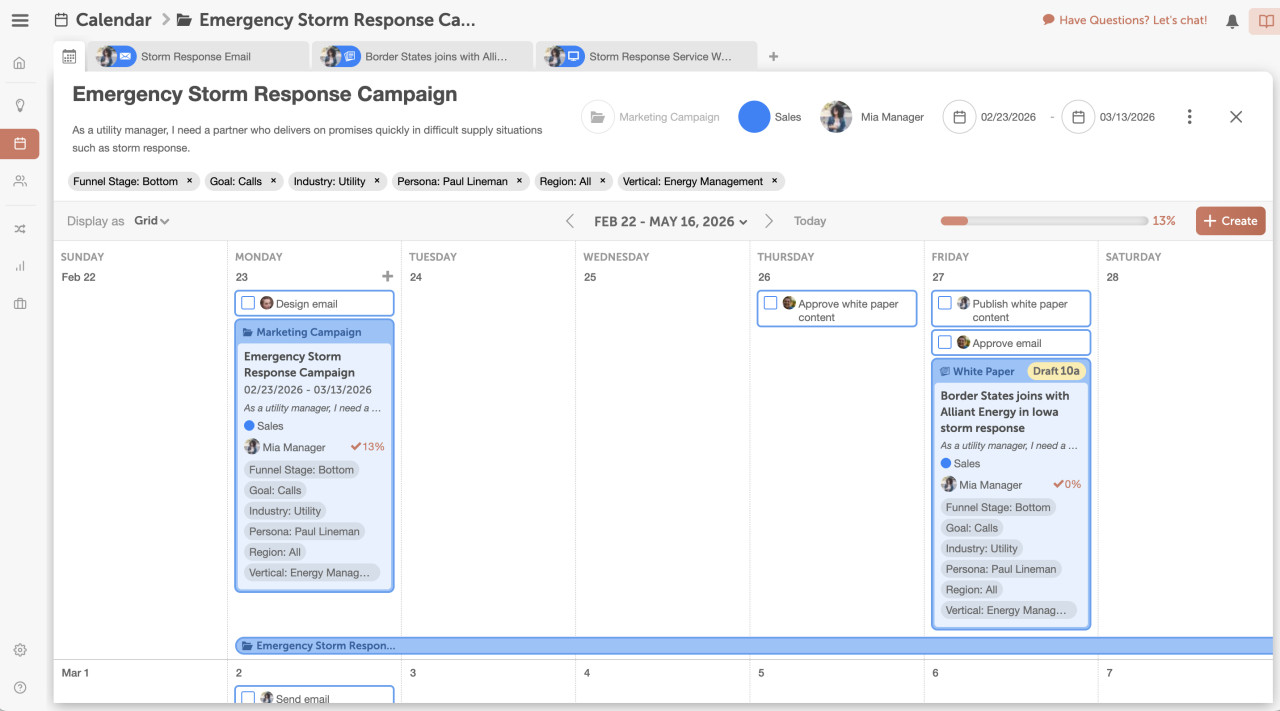Select the 02/23/2026 start date field
Image resolution: width=1280 pixels, height=711 pixels.
click(1008, 117)
